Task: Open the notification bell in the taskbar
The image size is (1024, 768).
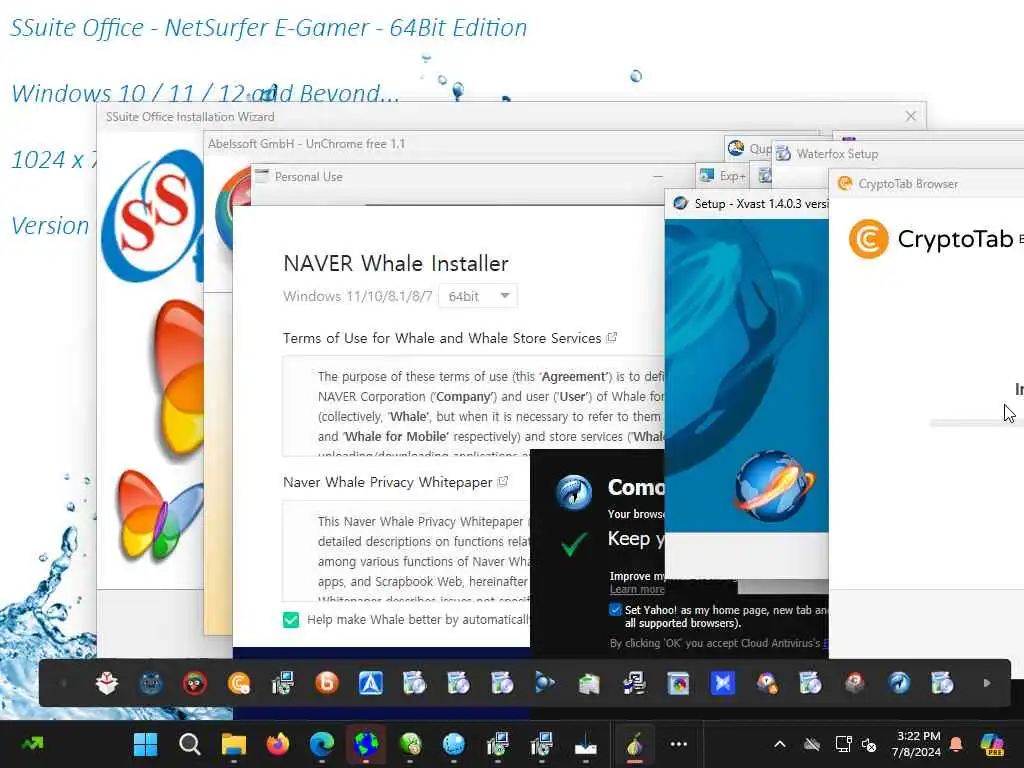Action: click(956, 744)
